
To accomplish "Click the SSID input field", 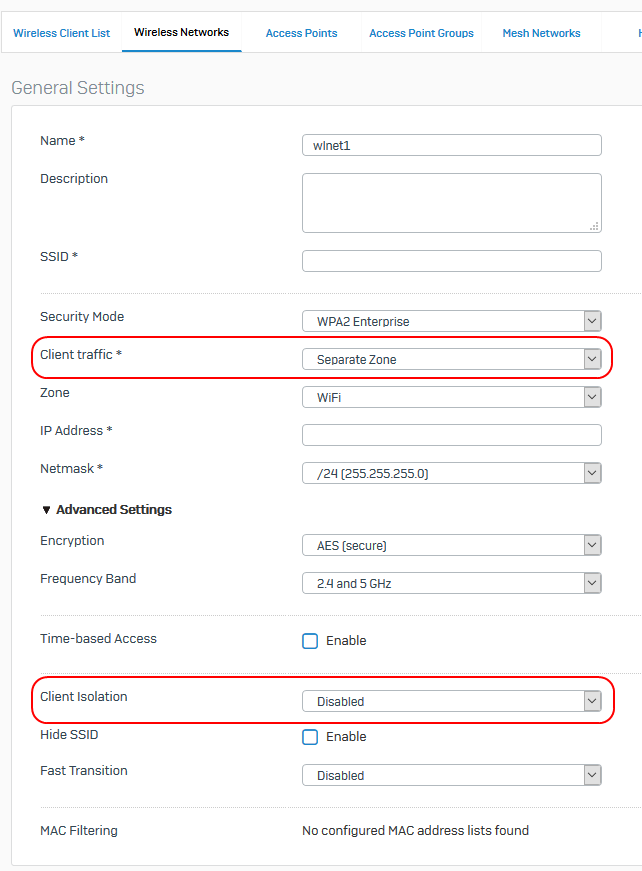I will [452, 261].
